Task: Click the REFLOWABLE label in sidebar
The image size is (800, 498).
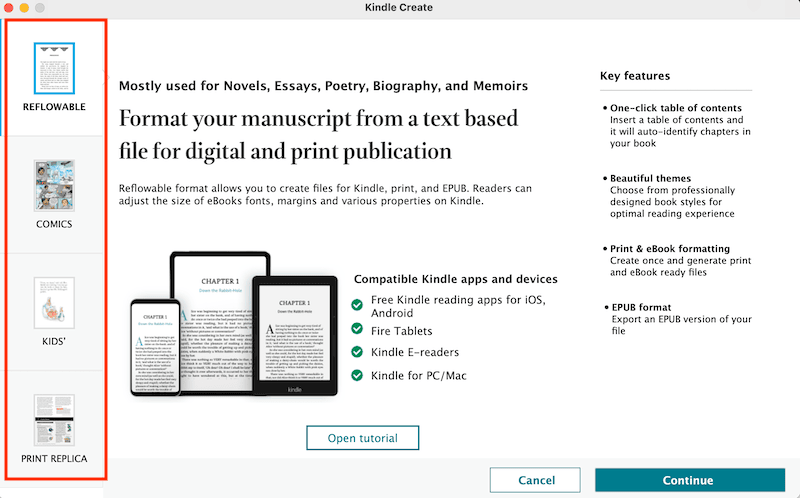Action: (54, 107)
